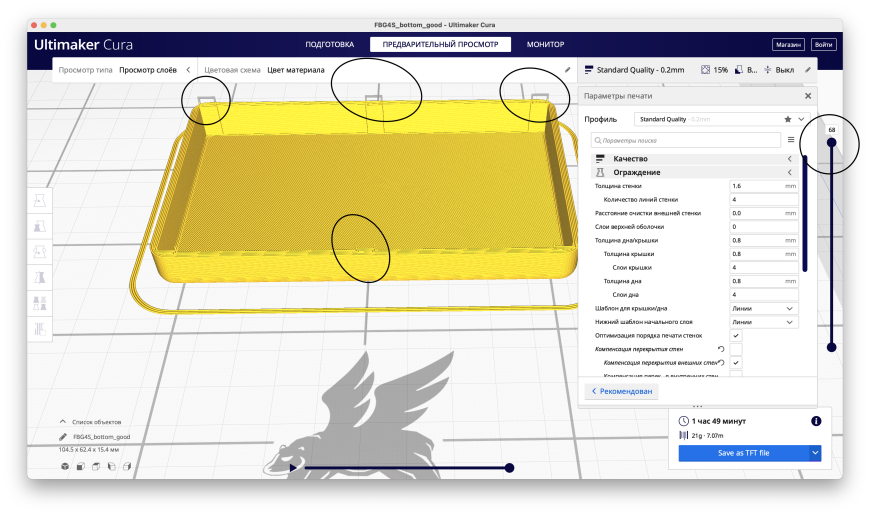Select the FBG4S_bottom_good object name
This screenshot has width=870, height=515.
(x=102, y=437)
